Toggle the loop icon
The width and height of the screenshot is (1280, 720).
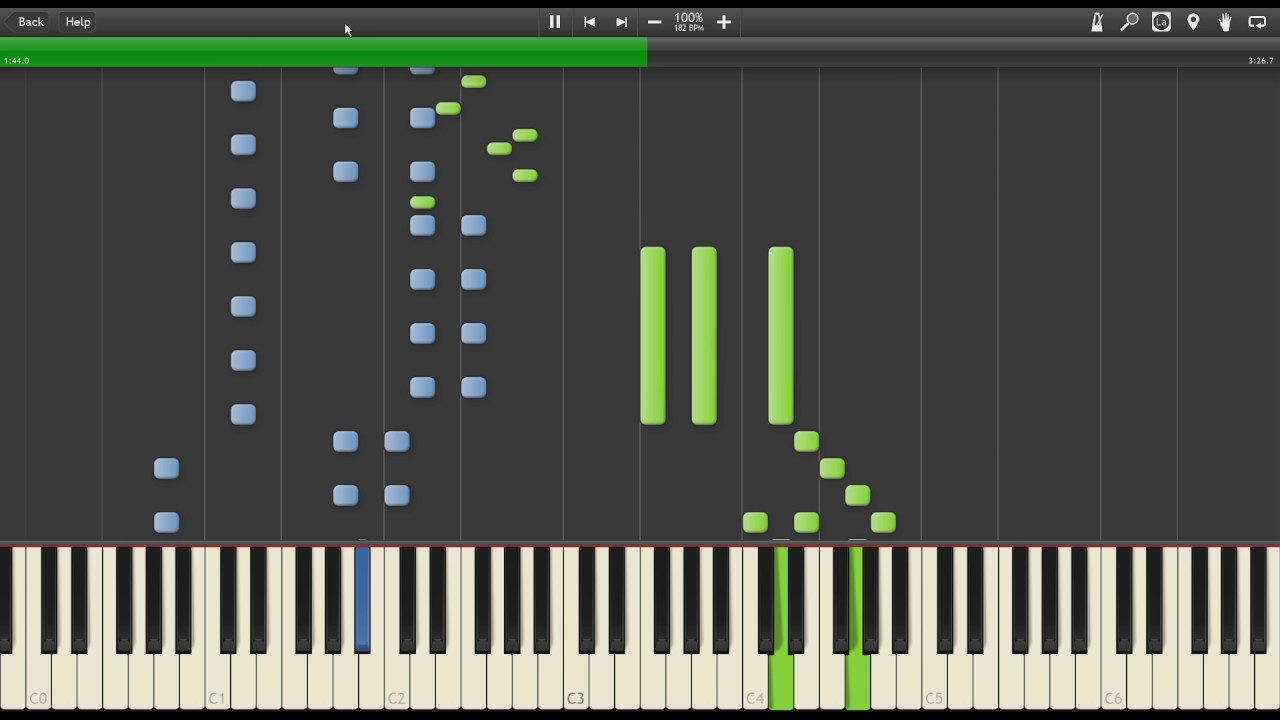pyautogui.click(x=1257, y=22)
